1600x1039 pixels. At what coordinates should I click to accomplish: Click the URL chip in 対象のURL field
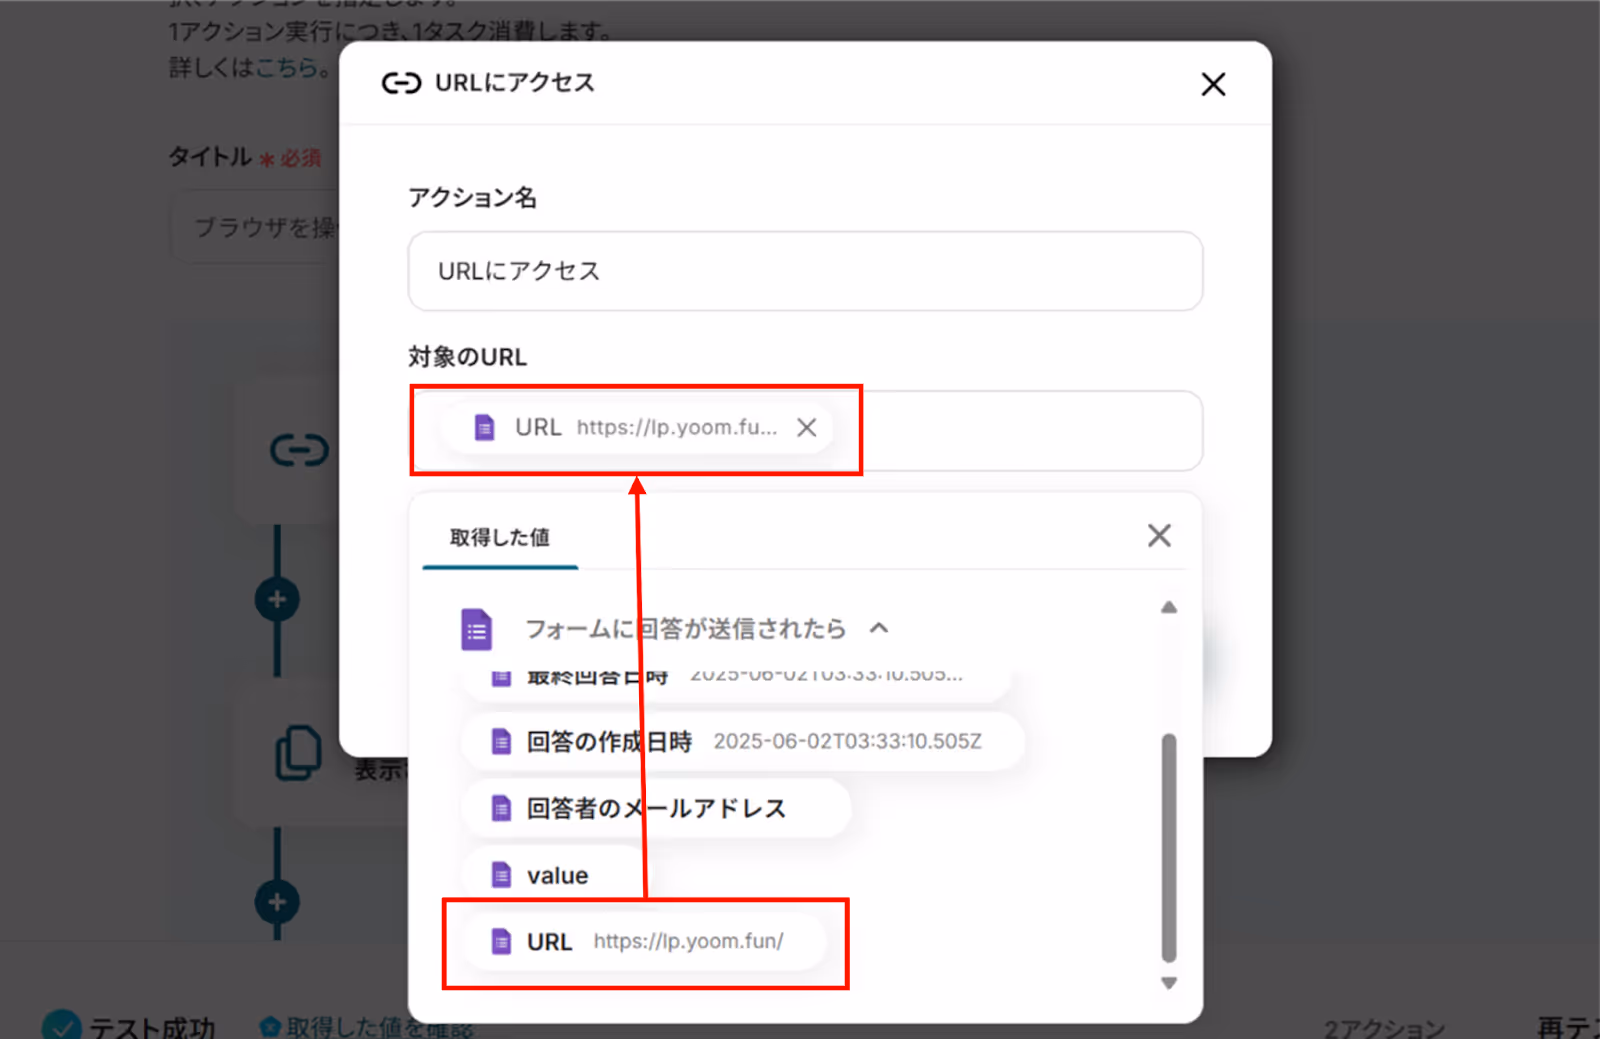(637, 428)
